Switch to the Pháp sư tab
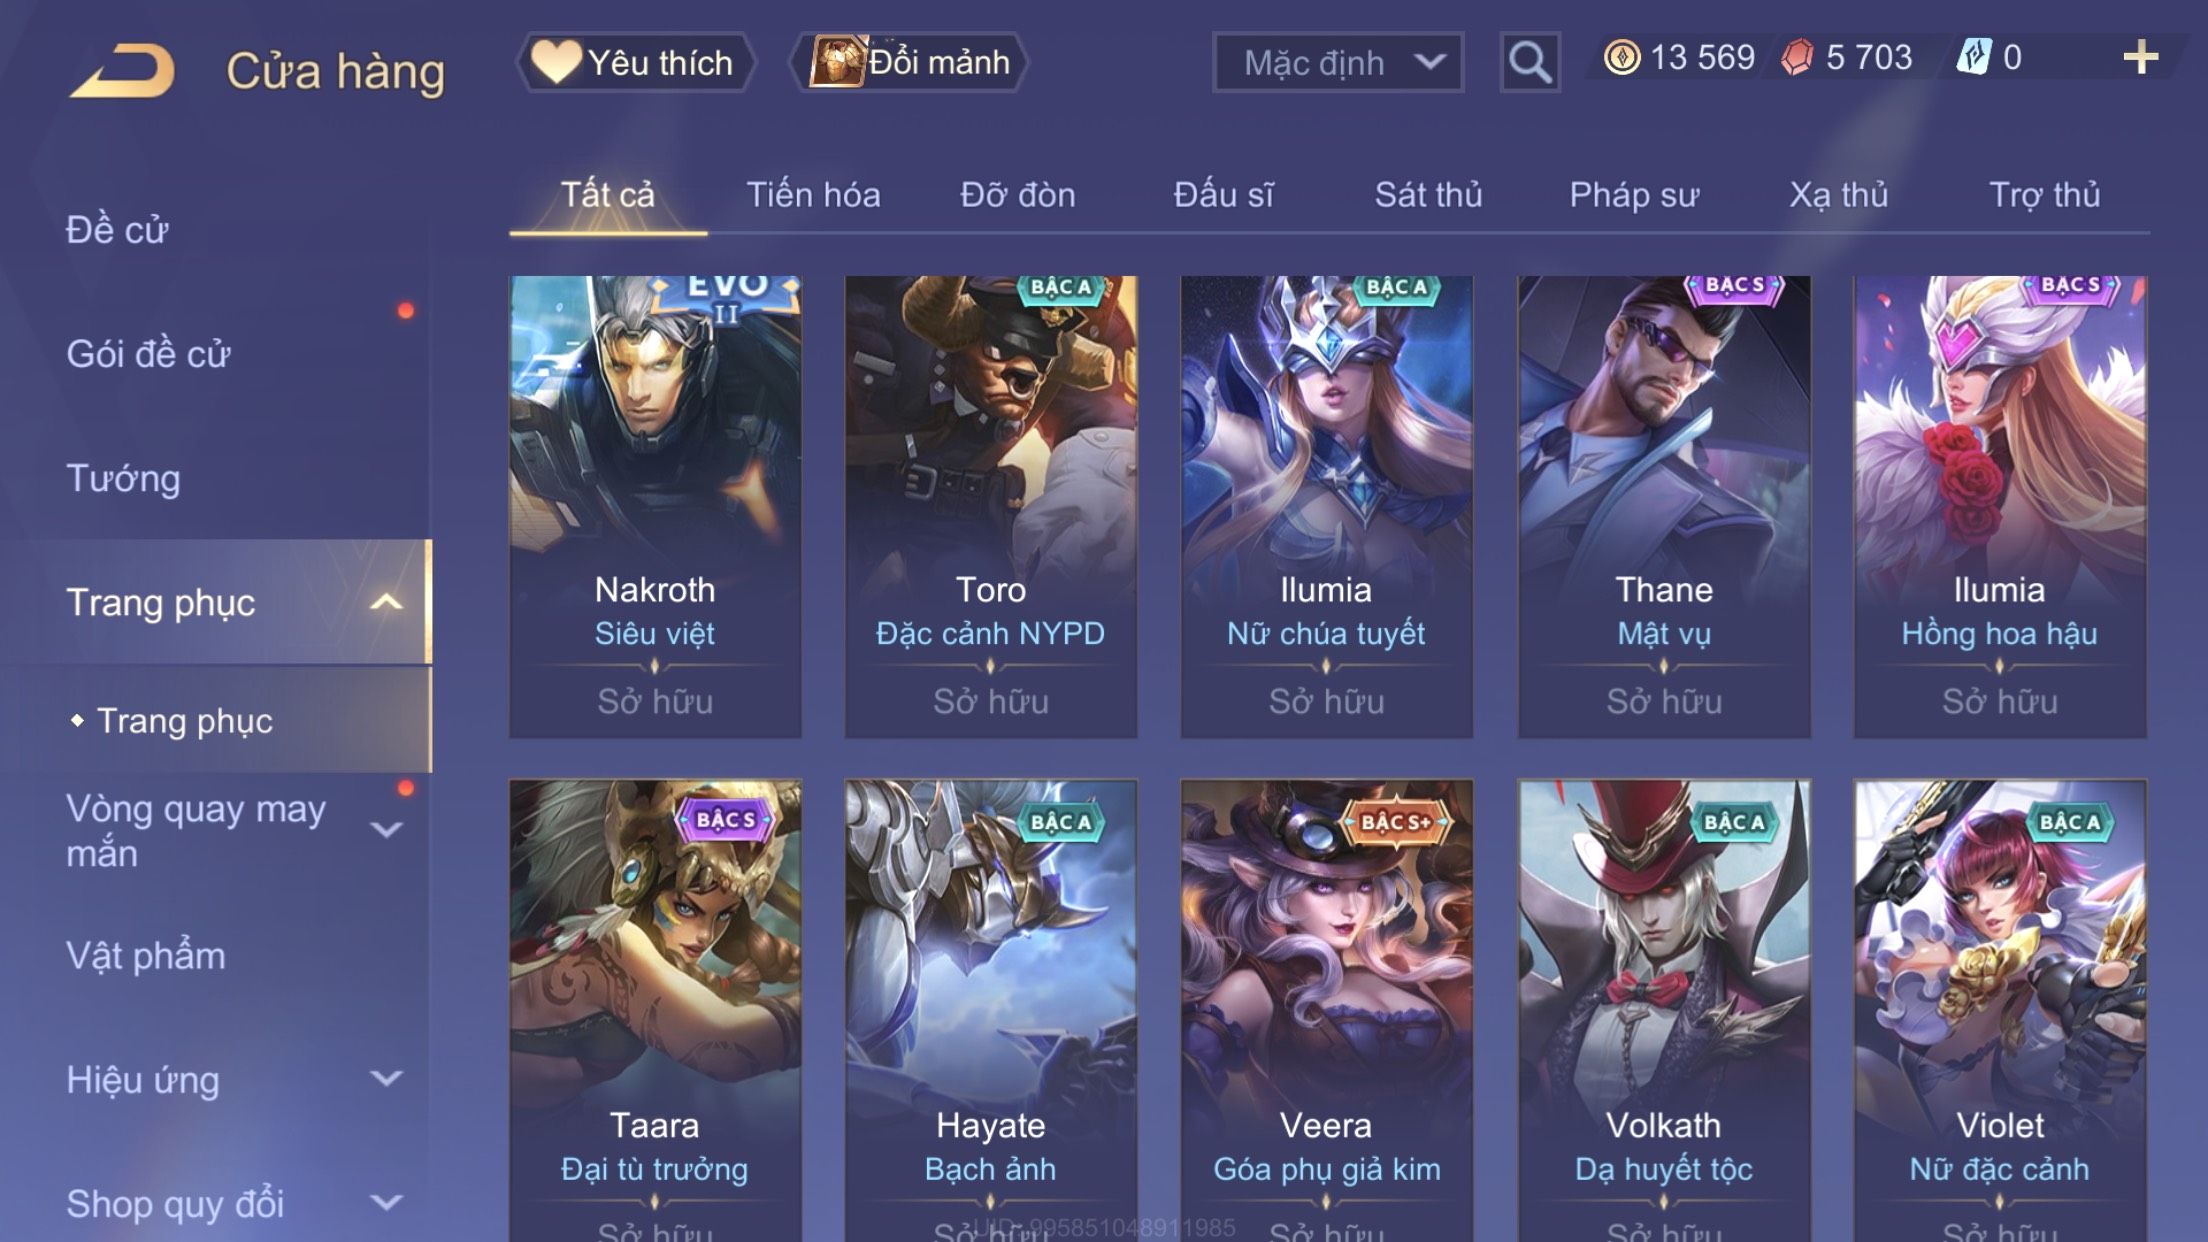The image size is (2208, 1242). [1634, 195]
